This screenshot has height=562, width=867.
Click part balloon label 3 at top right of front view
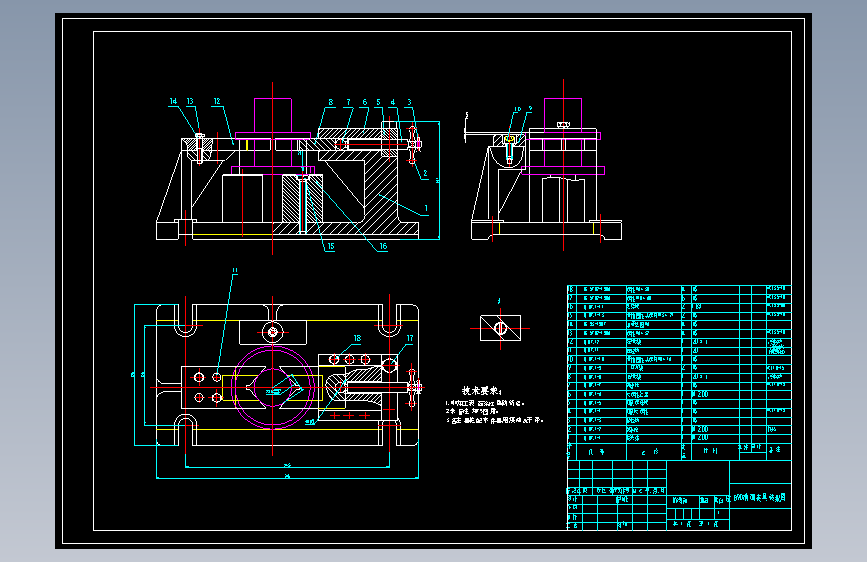(409, 102)
